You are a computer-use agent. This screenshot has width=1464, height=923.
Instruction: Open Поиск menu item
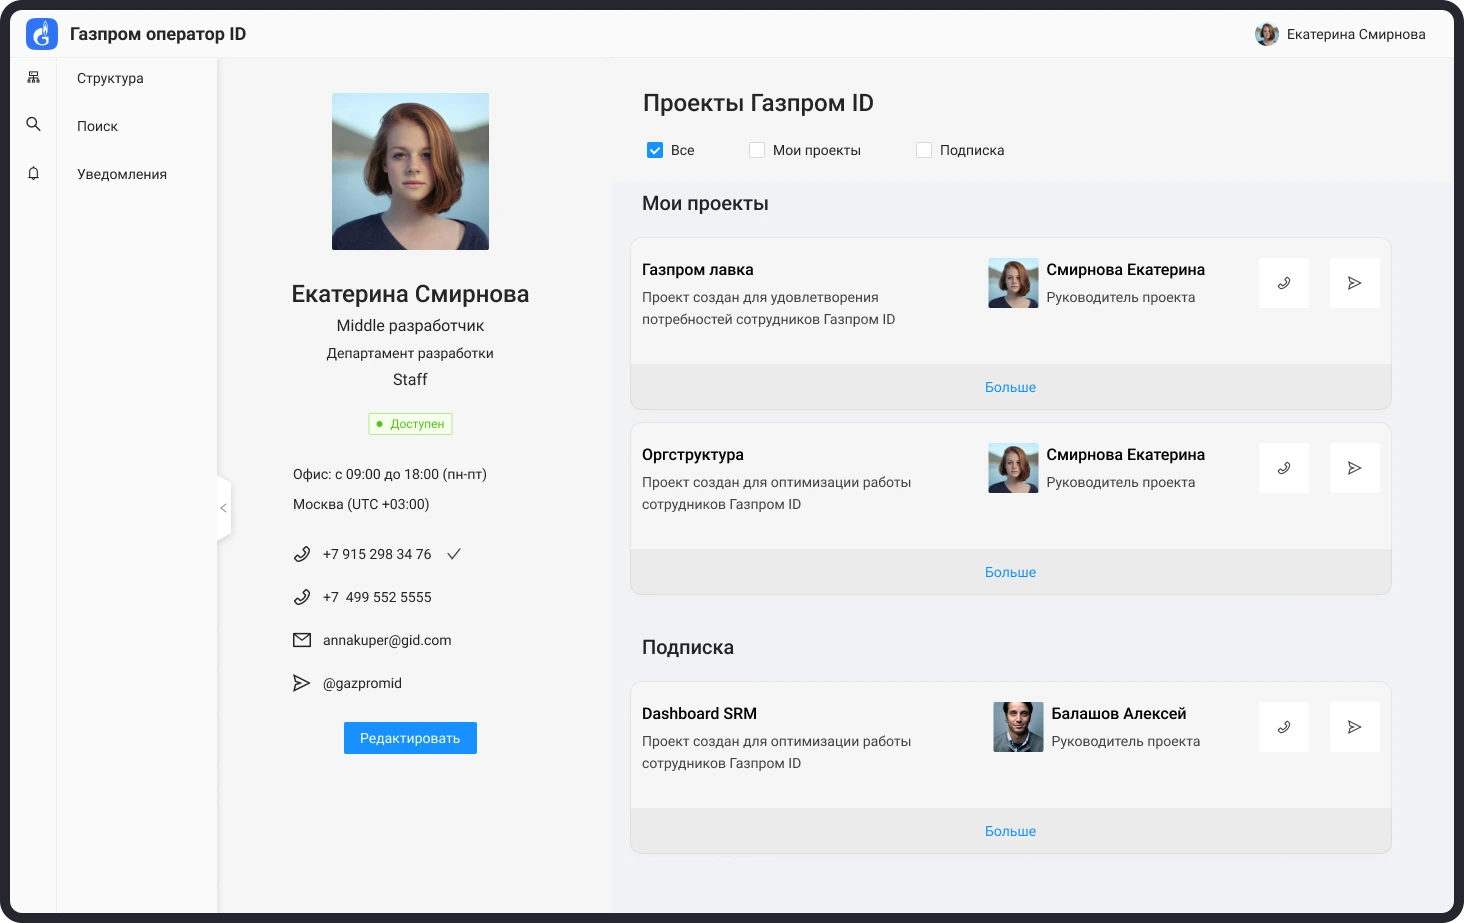(x=97, y=126)
